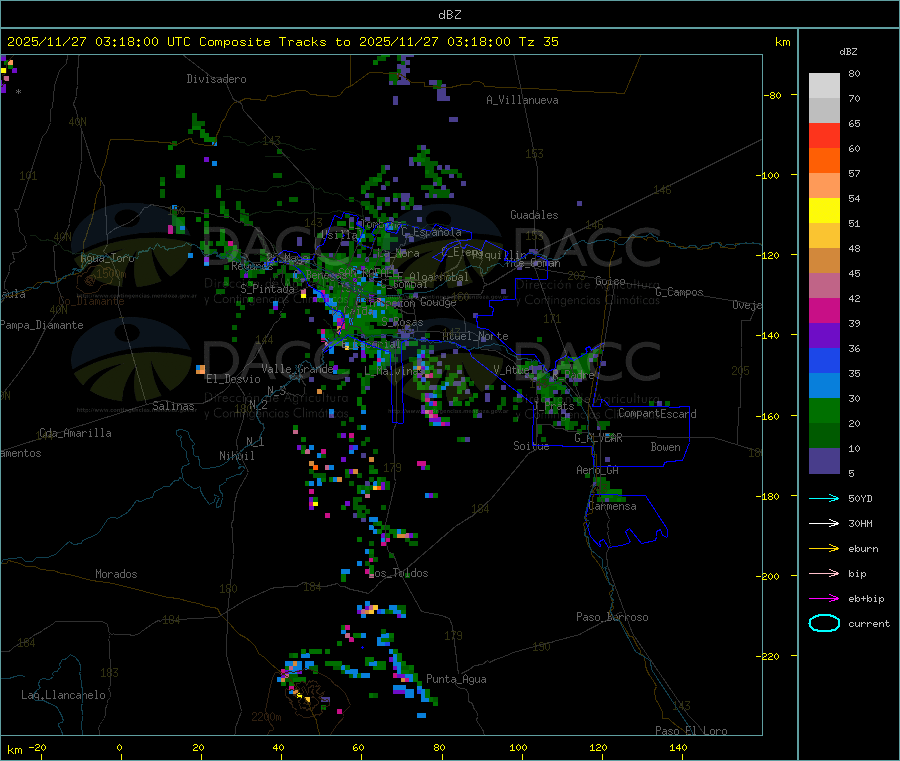Click the Salinas map label

173,406
